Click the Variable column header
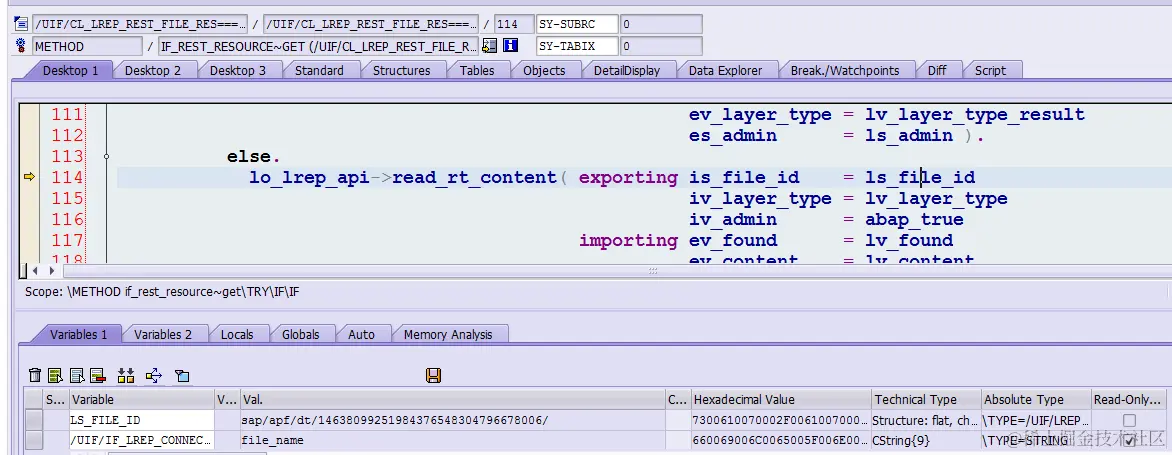 click(141, 400)
